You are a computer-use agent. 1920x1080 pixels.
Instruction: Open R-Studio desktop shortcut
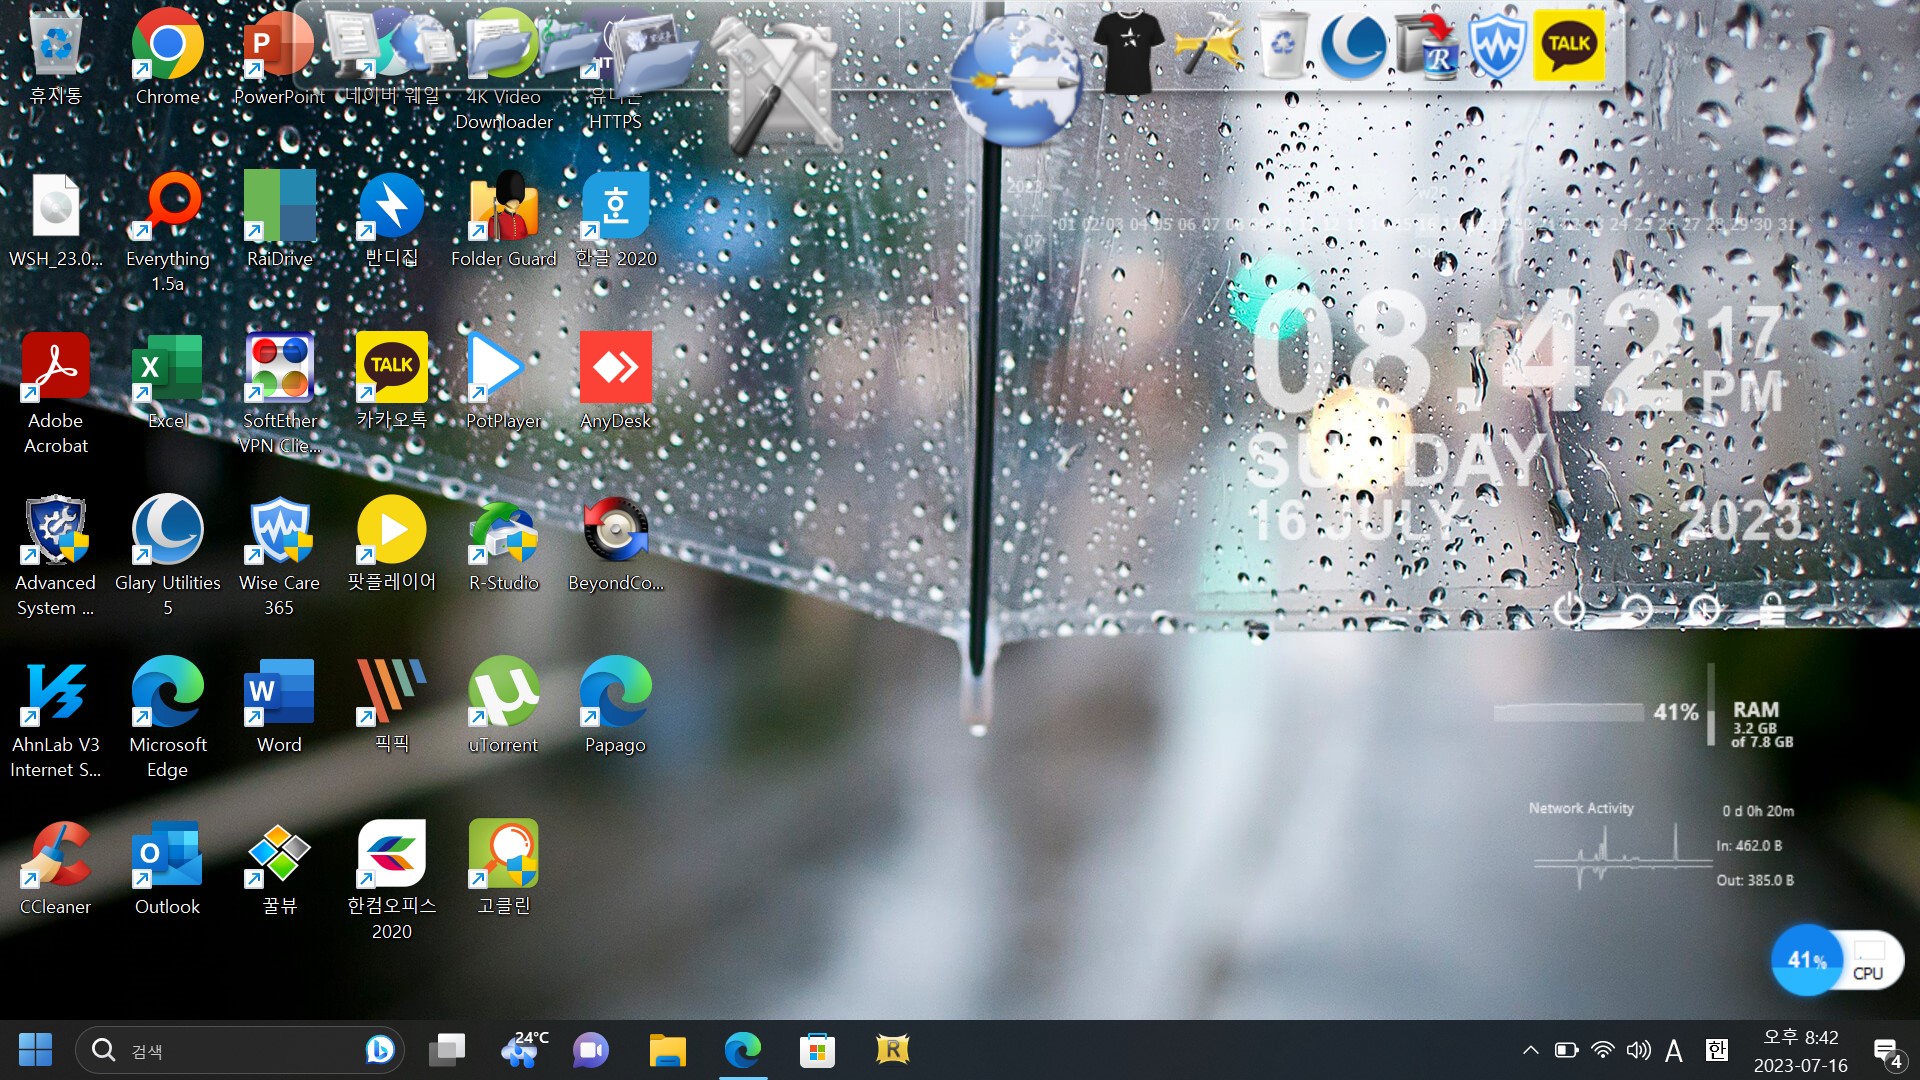tap(503, 544)
